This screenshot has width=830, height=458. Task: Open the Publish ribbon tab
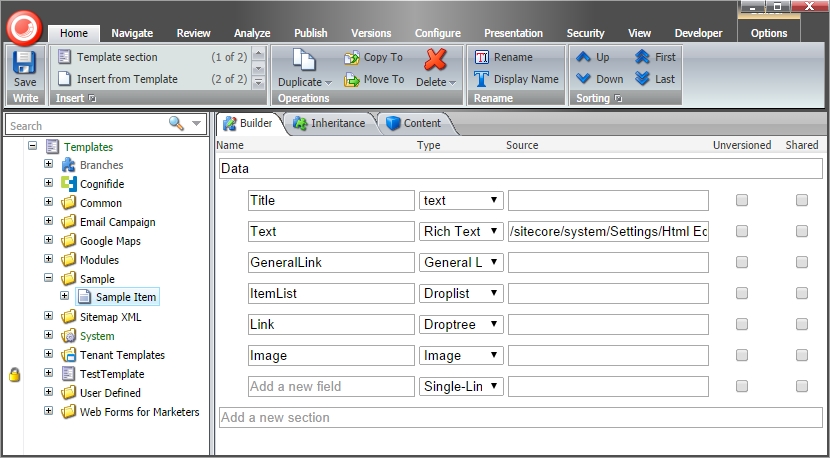coord(311,33)
